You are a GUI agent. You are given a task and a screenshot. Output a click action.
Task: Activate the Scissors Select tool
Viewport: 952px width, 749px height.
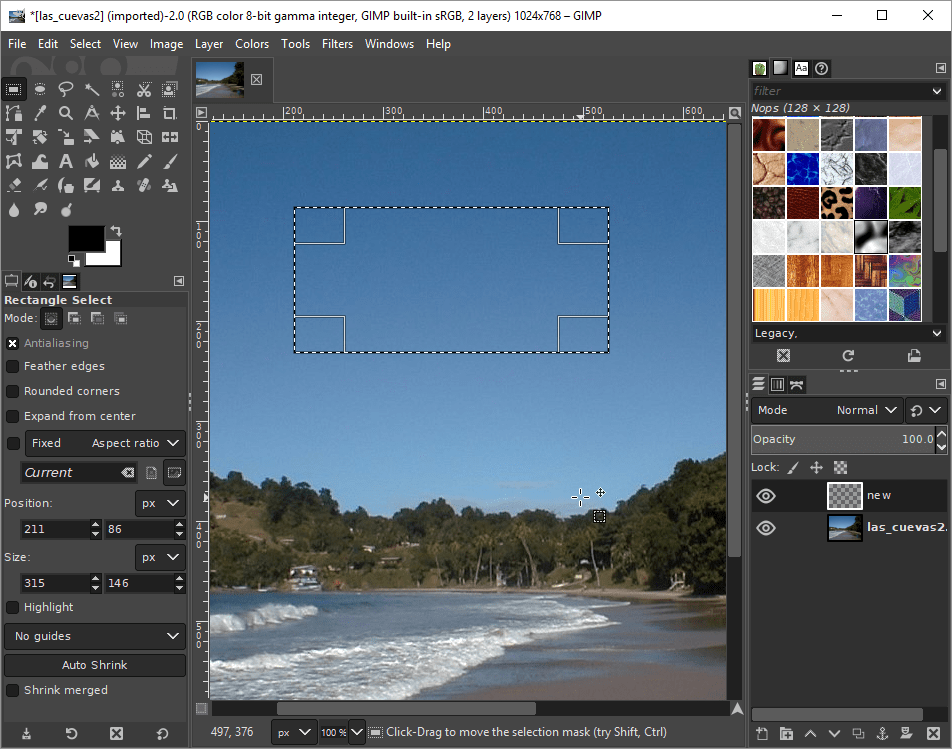[x=144, y=89]
